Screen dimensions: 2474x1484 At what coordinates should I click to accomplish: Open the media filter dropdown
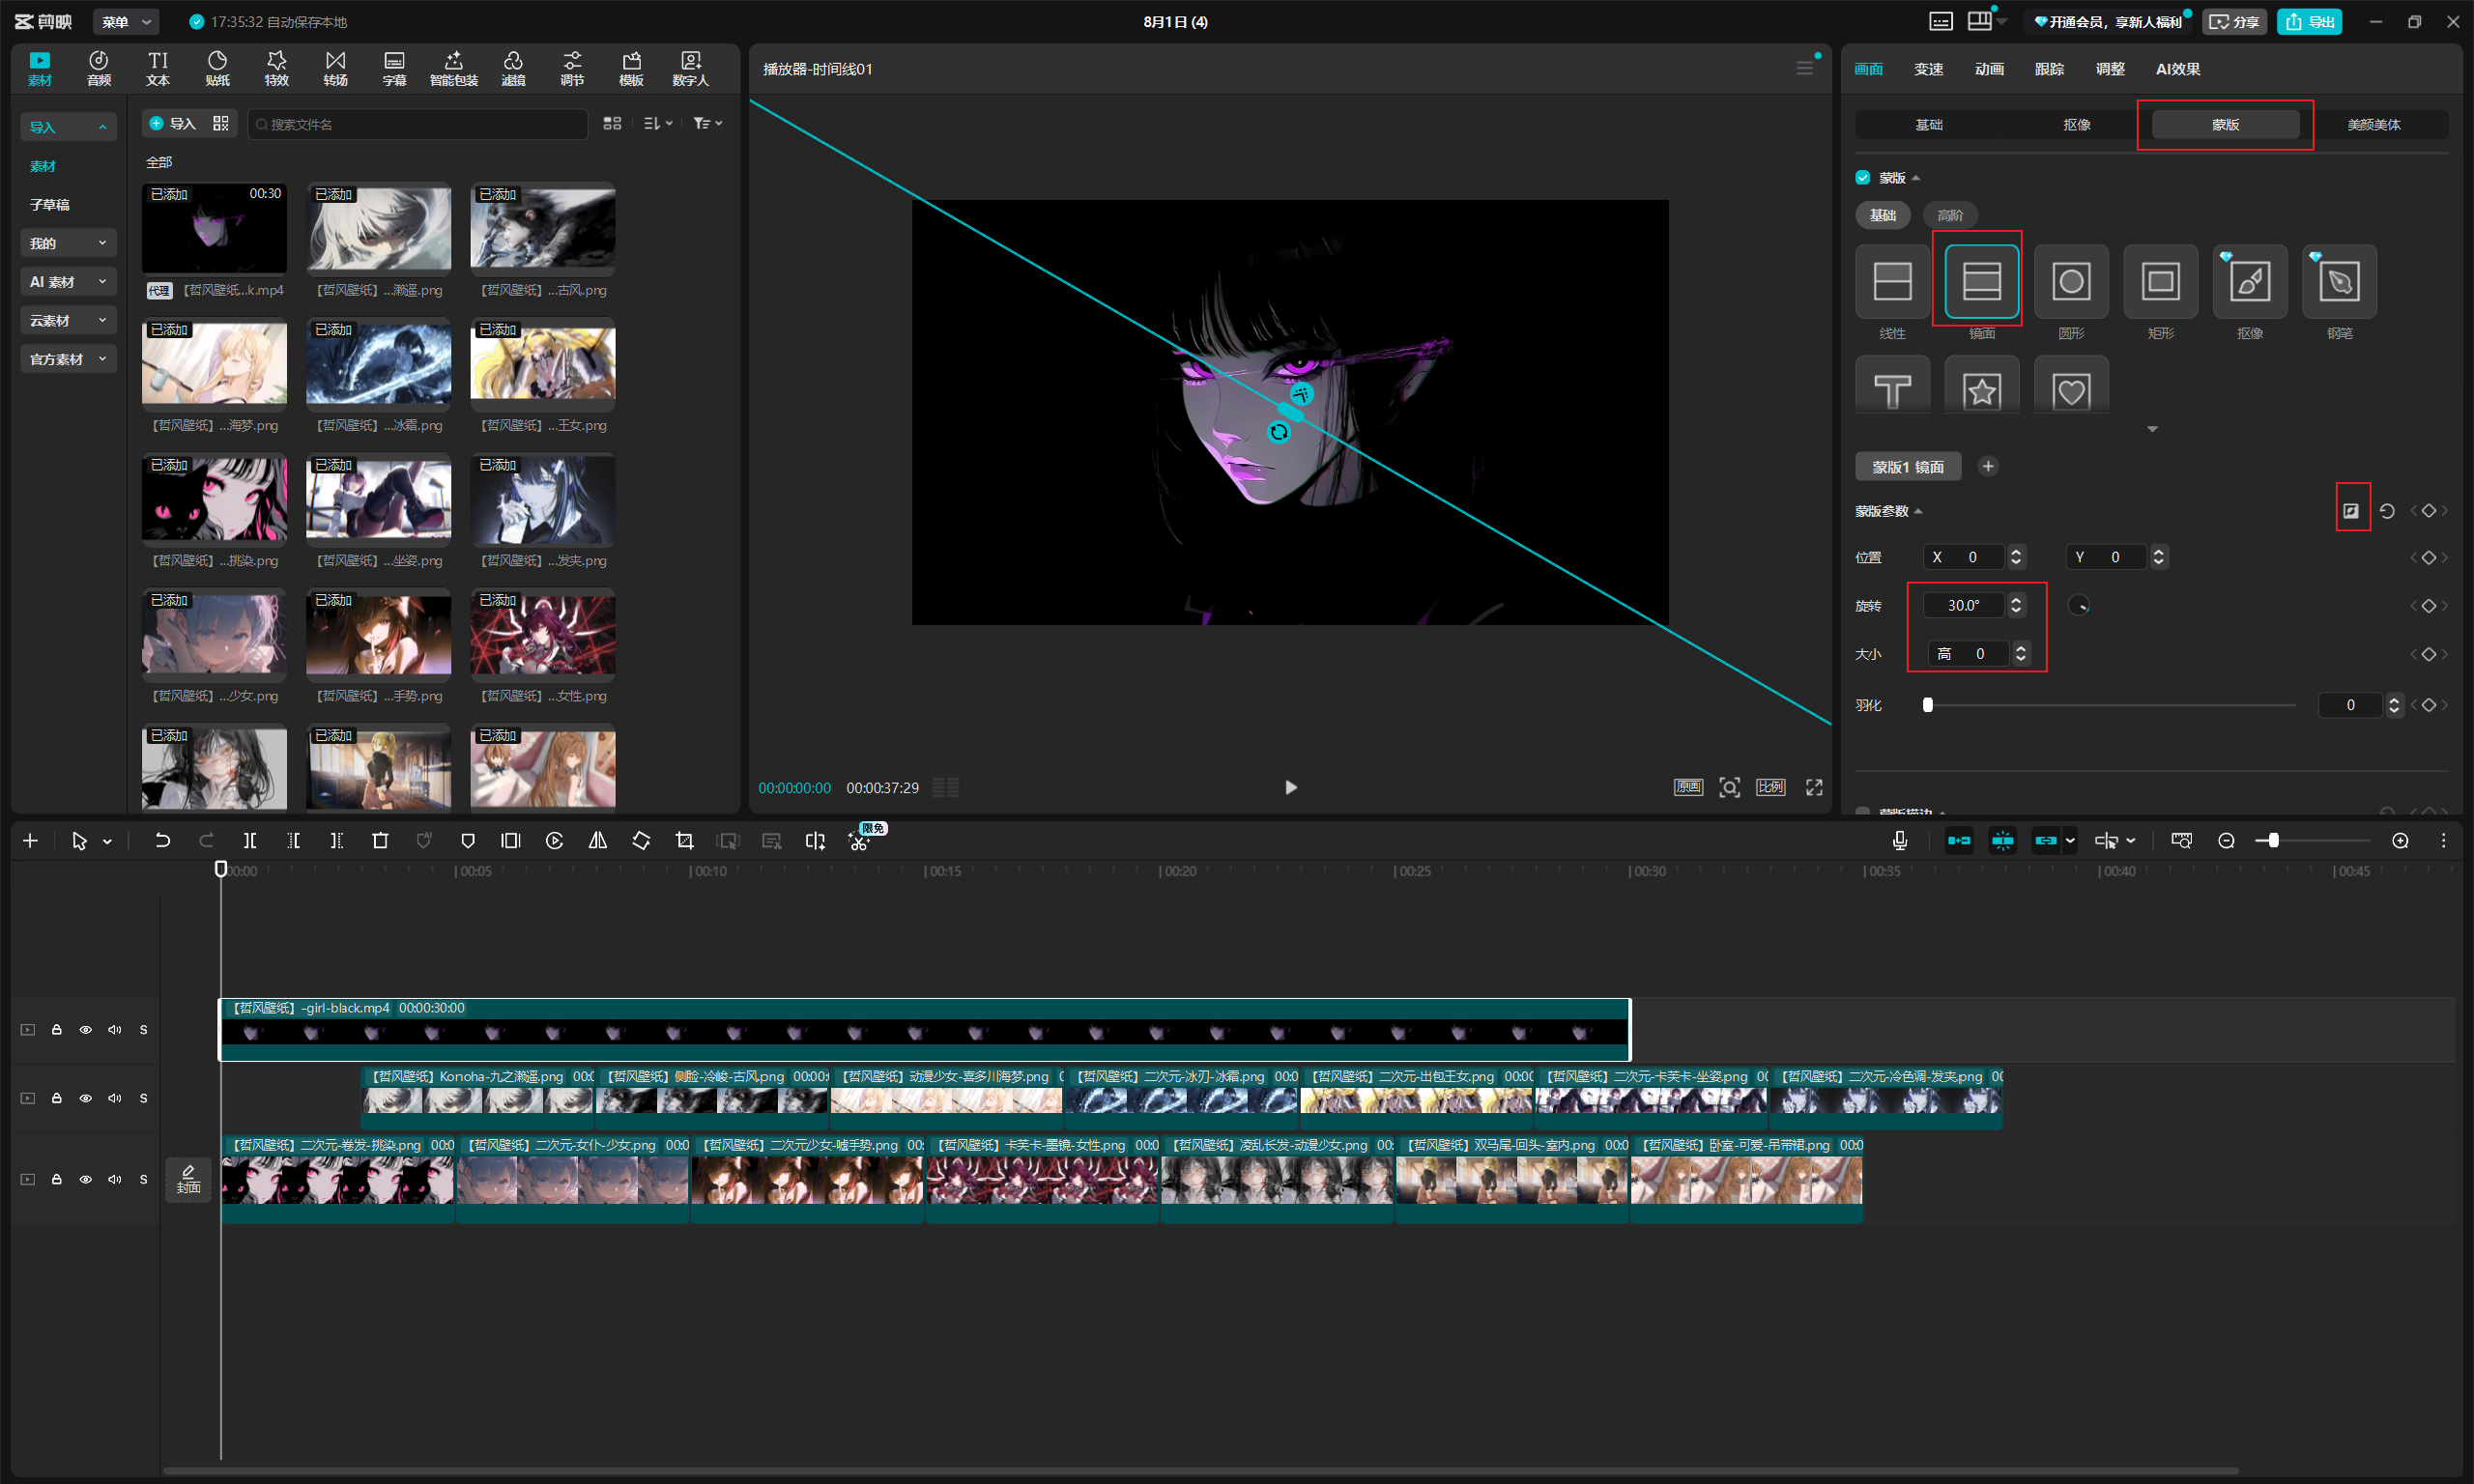point(707,123)
